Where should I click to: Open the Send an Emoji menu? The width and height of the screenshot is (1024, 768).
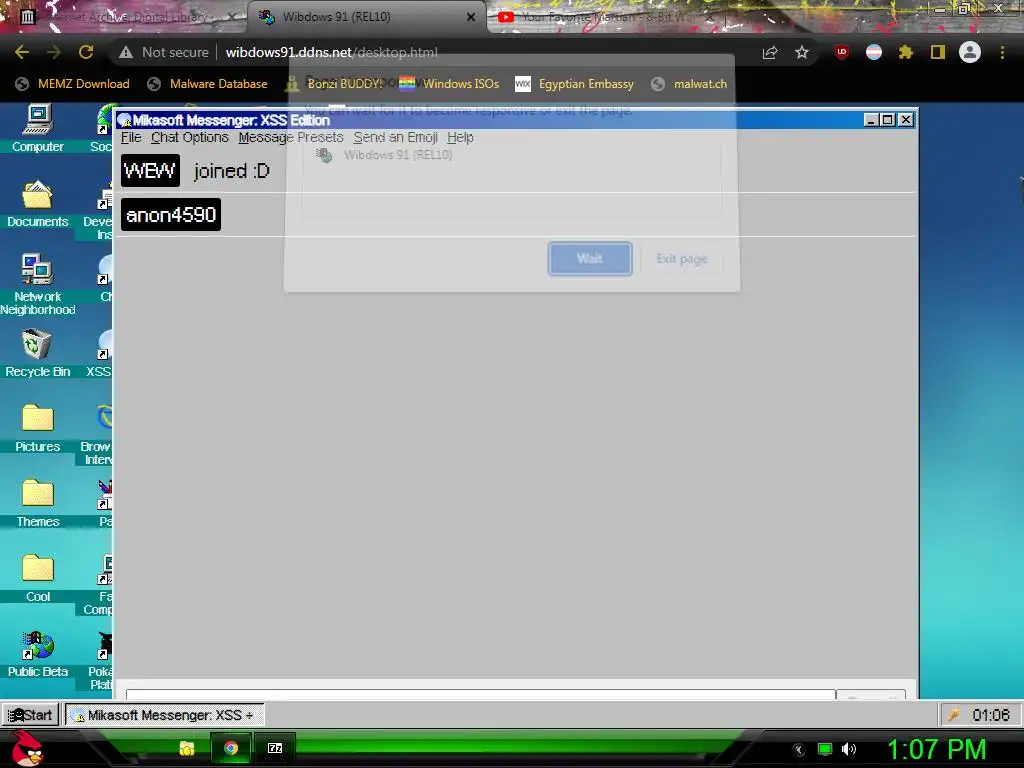click(395, 137)
